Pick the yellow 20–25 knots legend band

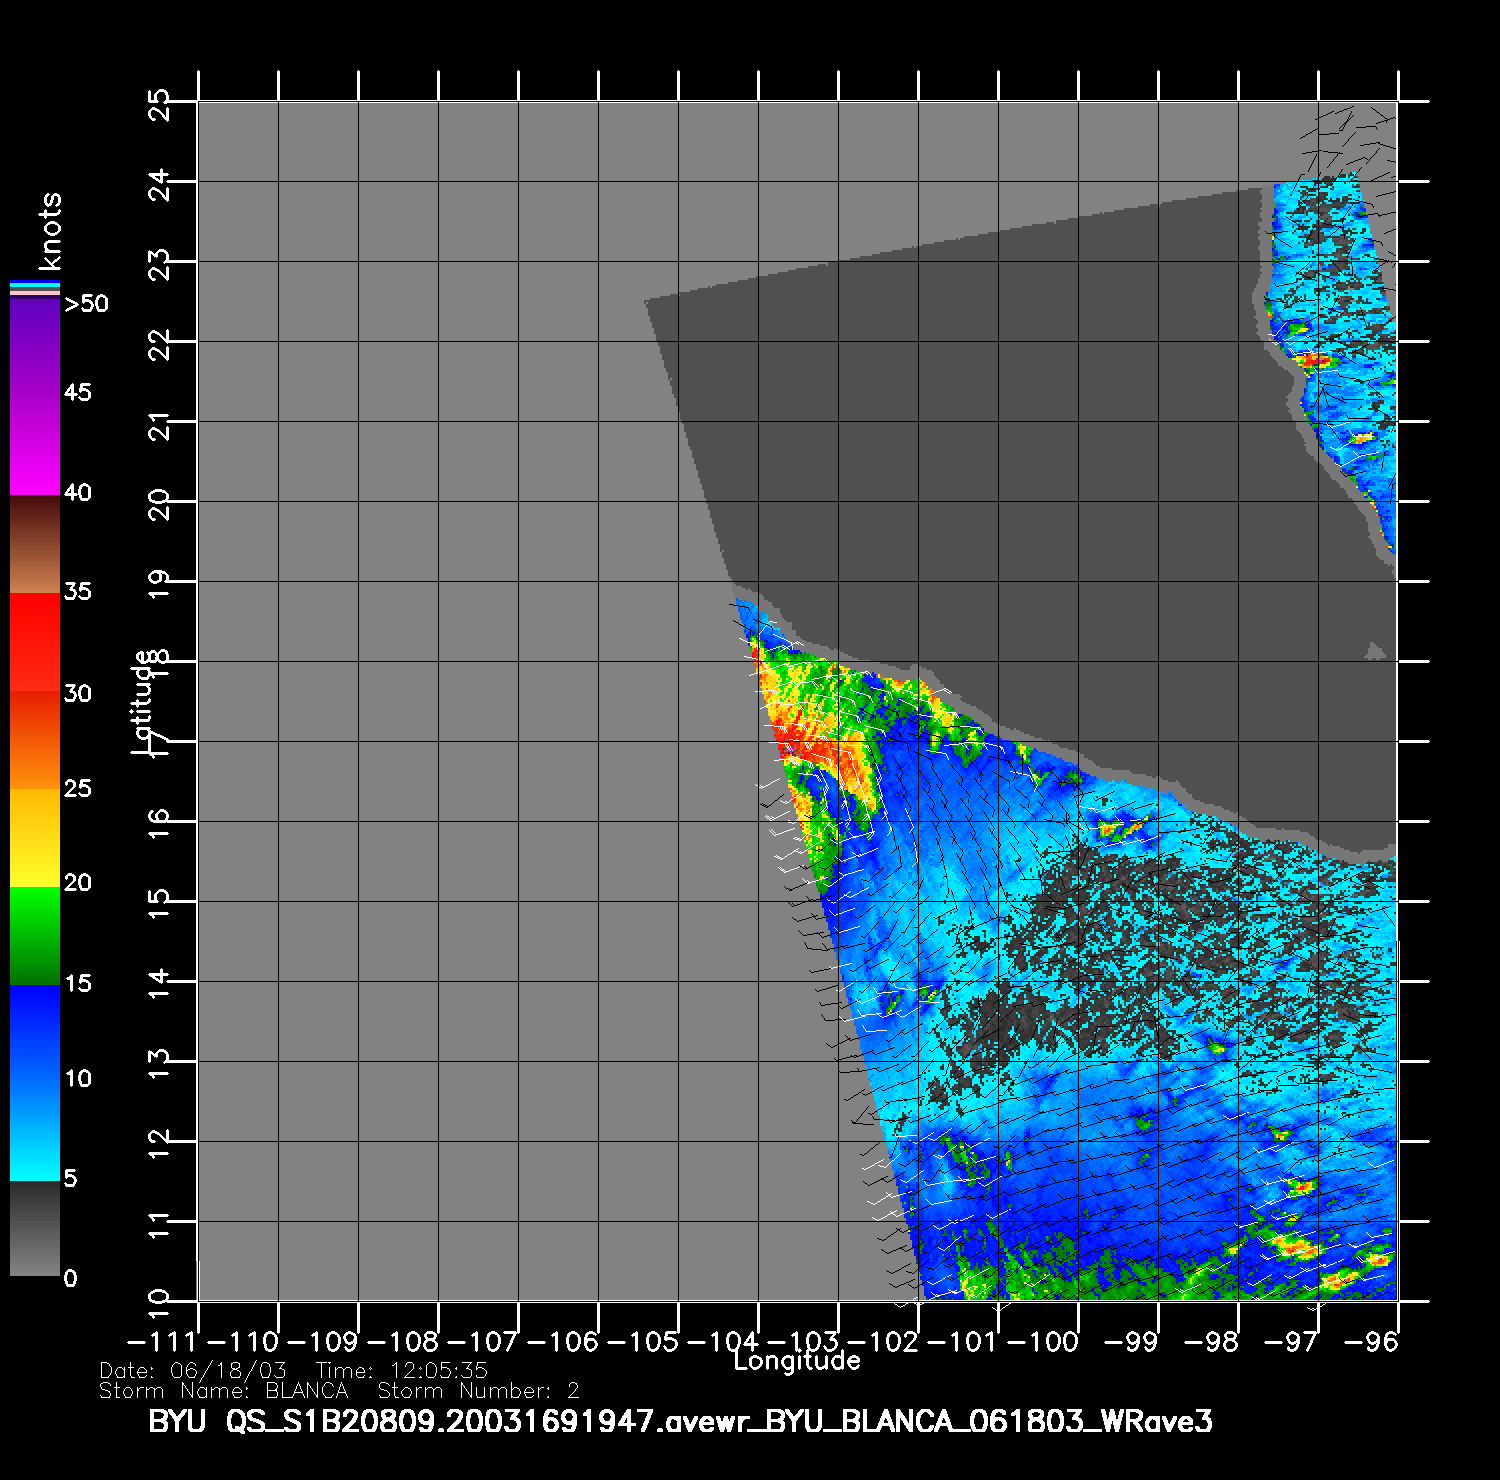35,837
